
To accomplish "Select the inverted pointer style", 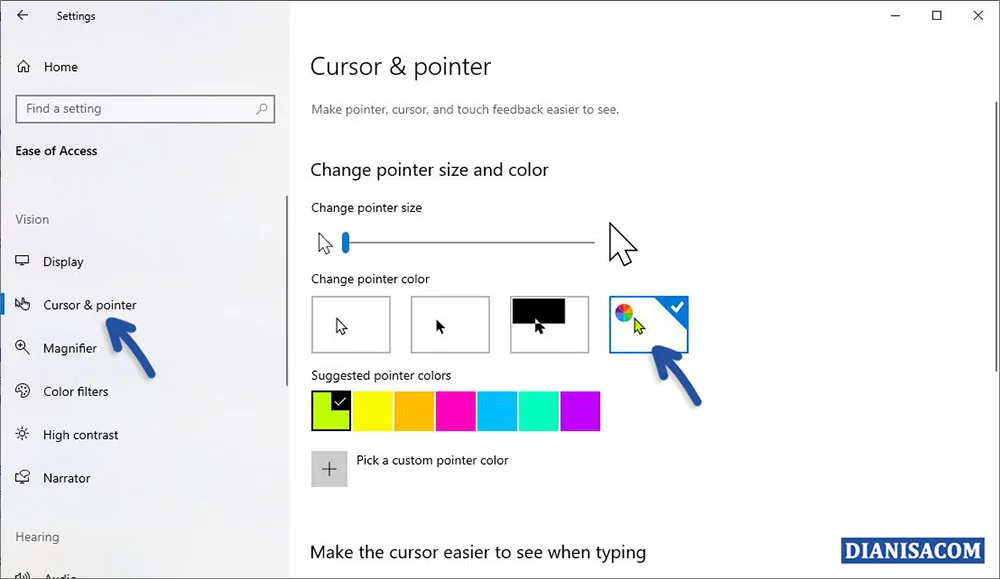I will click(x=548, y=324).
